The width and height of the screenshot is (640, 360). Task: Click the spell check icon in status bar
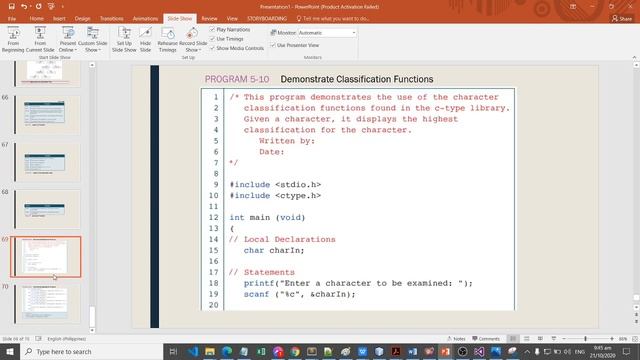tap(38, 339)
